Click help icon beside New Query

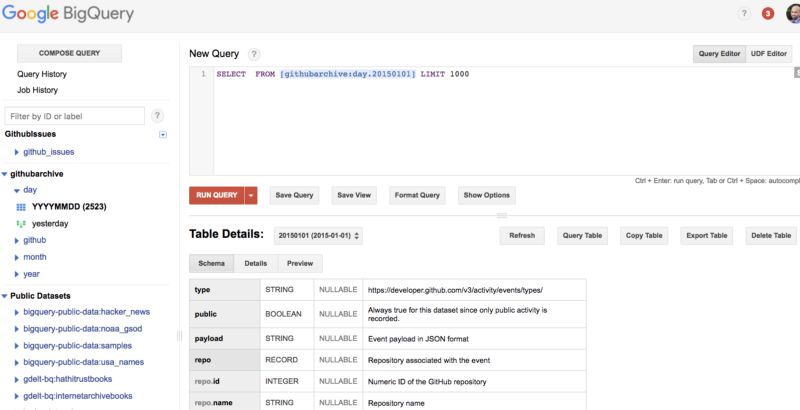tap(254, 54)
